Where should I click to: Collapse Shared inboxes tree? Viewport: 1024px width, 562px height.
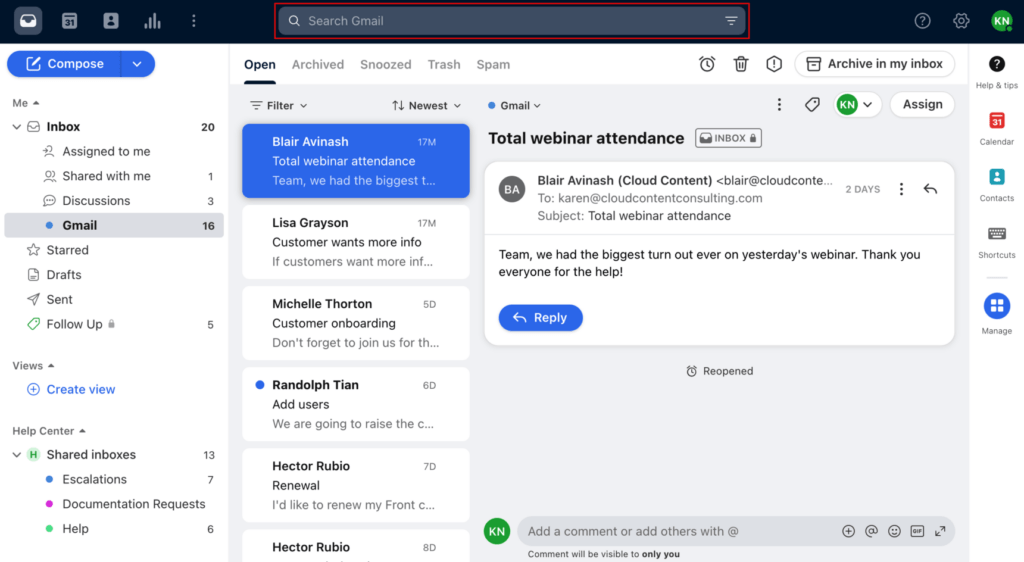click(16, 454)
